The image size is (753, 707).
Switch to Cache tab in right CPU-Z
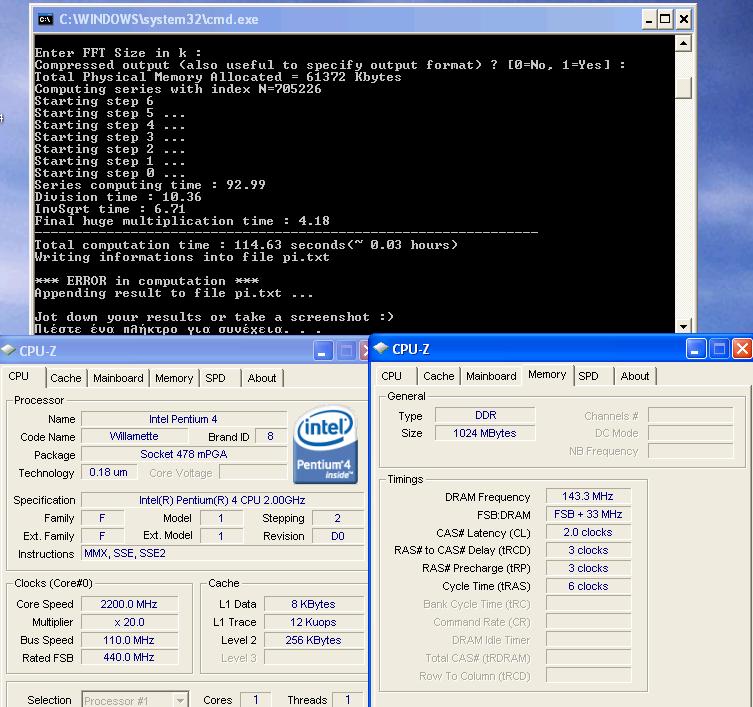(438, 376)
